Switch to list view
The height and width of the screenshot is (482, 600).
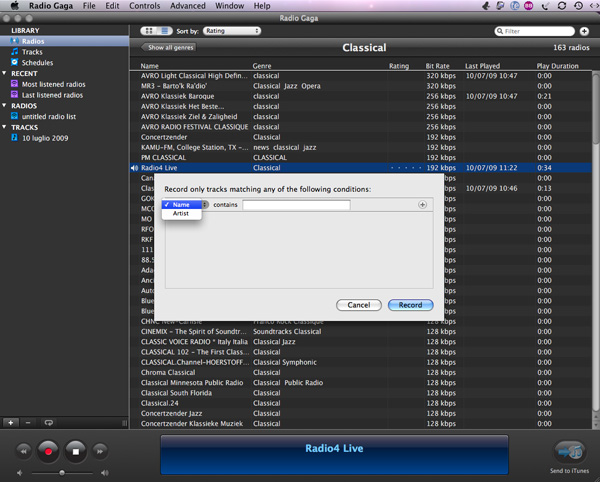[x=165, y=31]
